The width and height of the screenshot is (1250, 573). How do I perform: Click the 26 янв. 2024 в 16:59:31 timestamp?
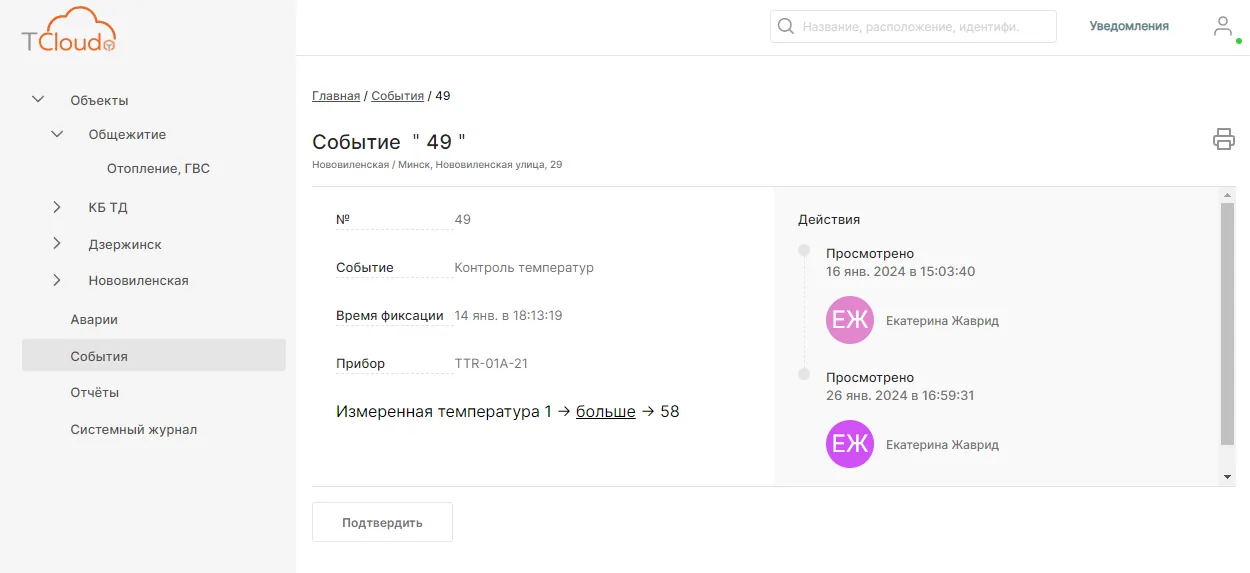click(x=900, y=396)
